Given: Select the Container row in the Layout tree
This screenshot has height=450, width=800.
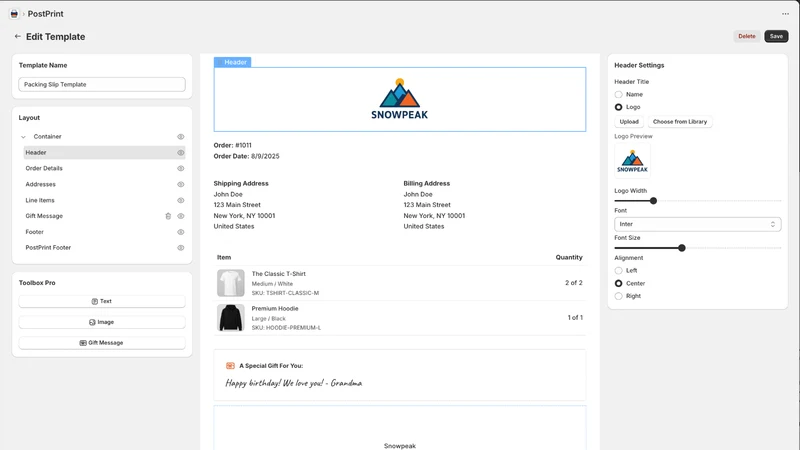Looking at the screenshot, I should [x=102, y=137].
